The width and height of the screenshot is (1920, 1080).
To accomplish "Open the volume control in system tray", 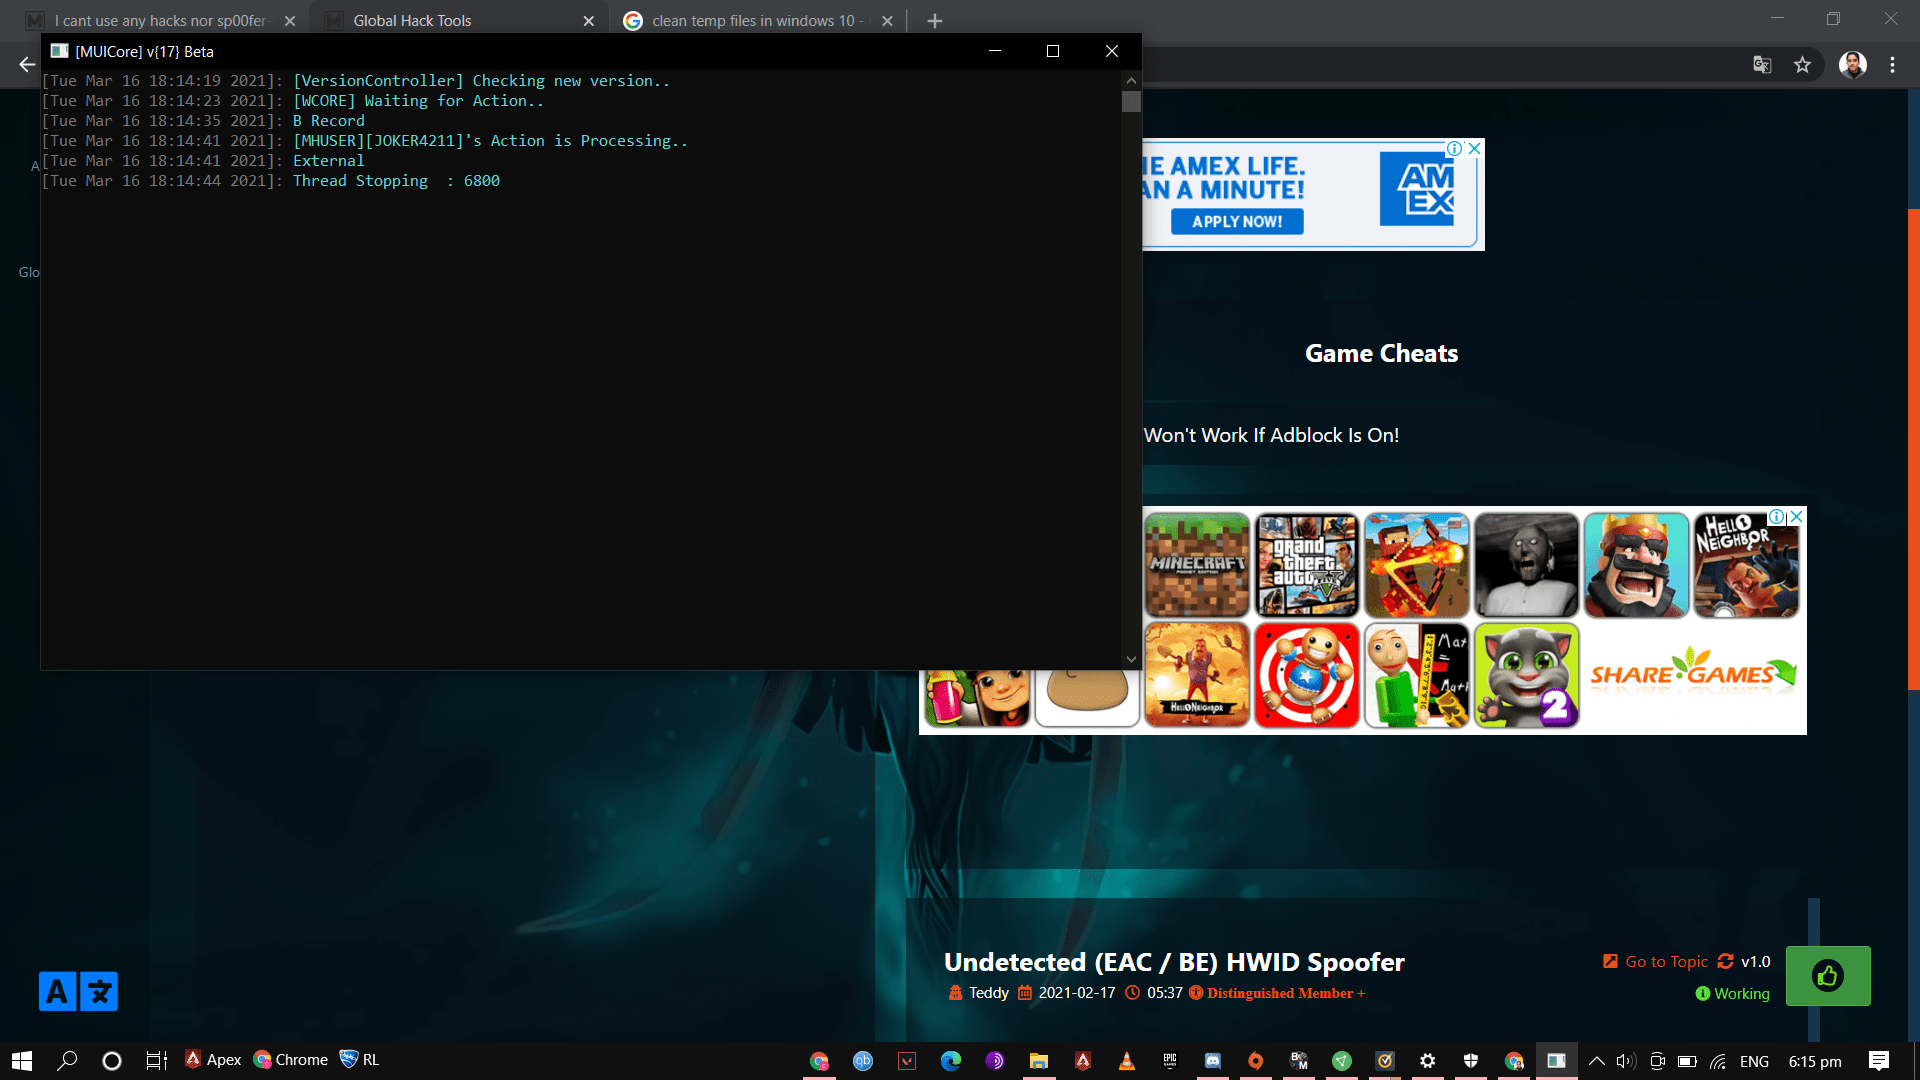I will click(1626, 1061).
